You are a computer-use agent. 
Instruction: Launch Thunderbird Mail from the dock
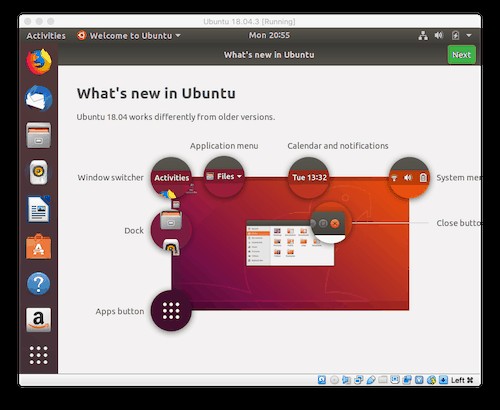coord(39,98)
